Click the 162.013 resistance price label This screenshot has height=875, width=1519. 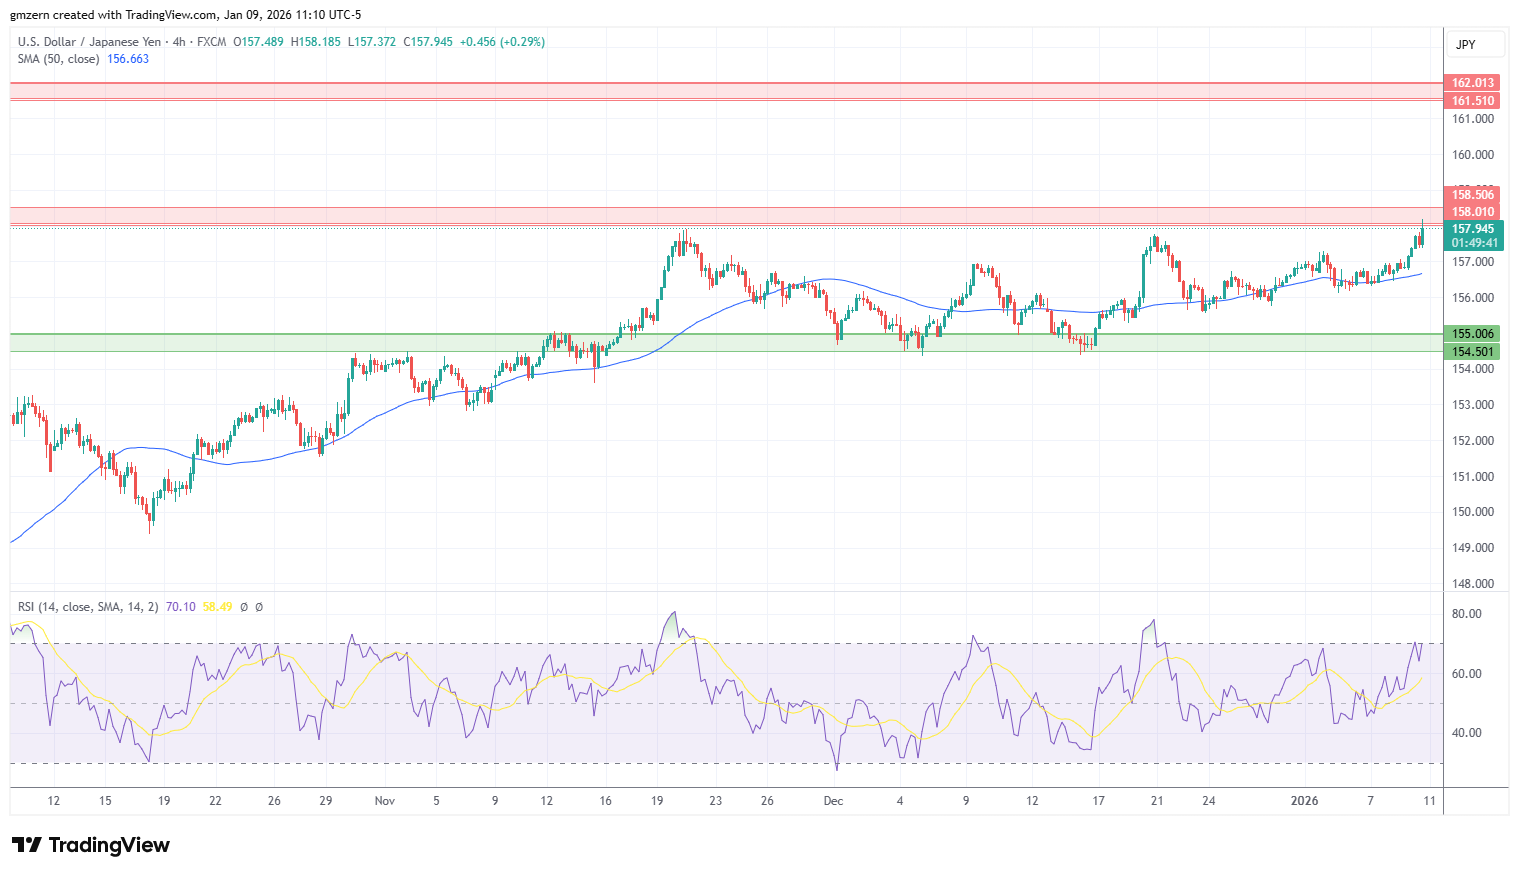coord(1474,83)
